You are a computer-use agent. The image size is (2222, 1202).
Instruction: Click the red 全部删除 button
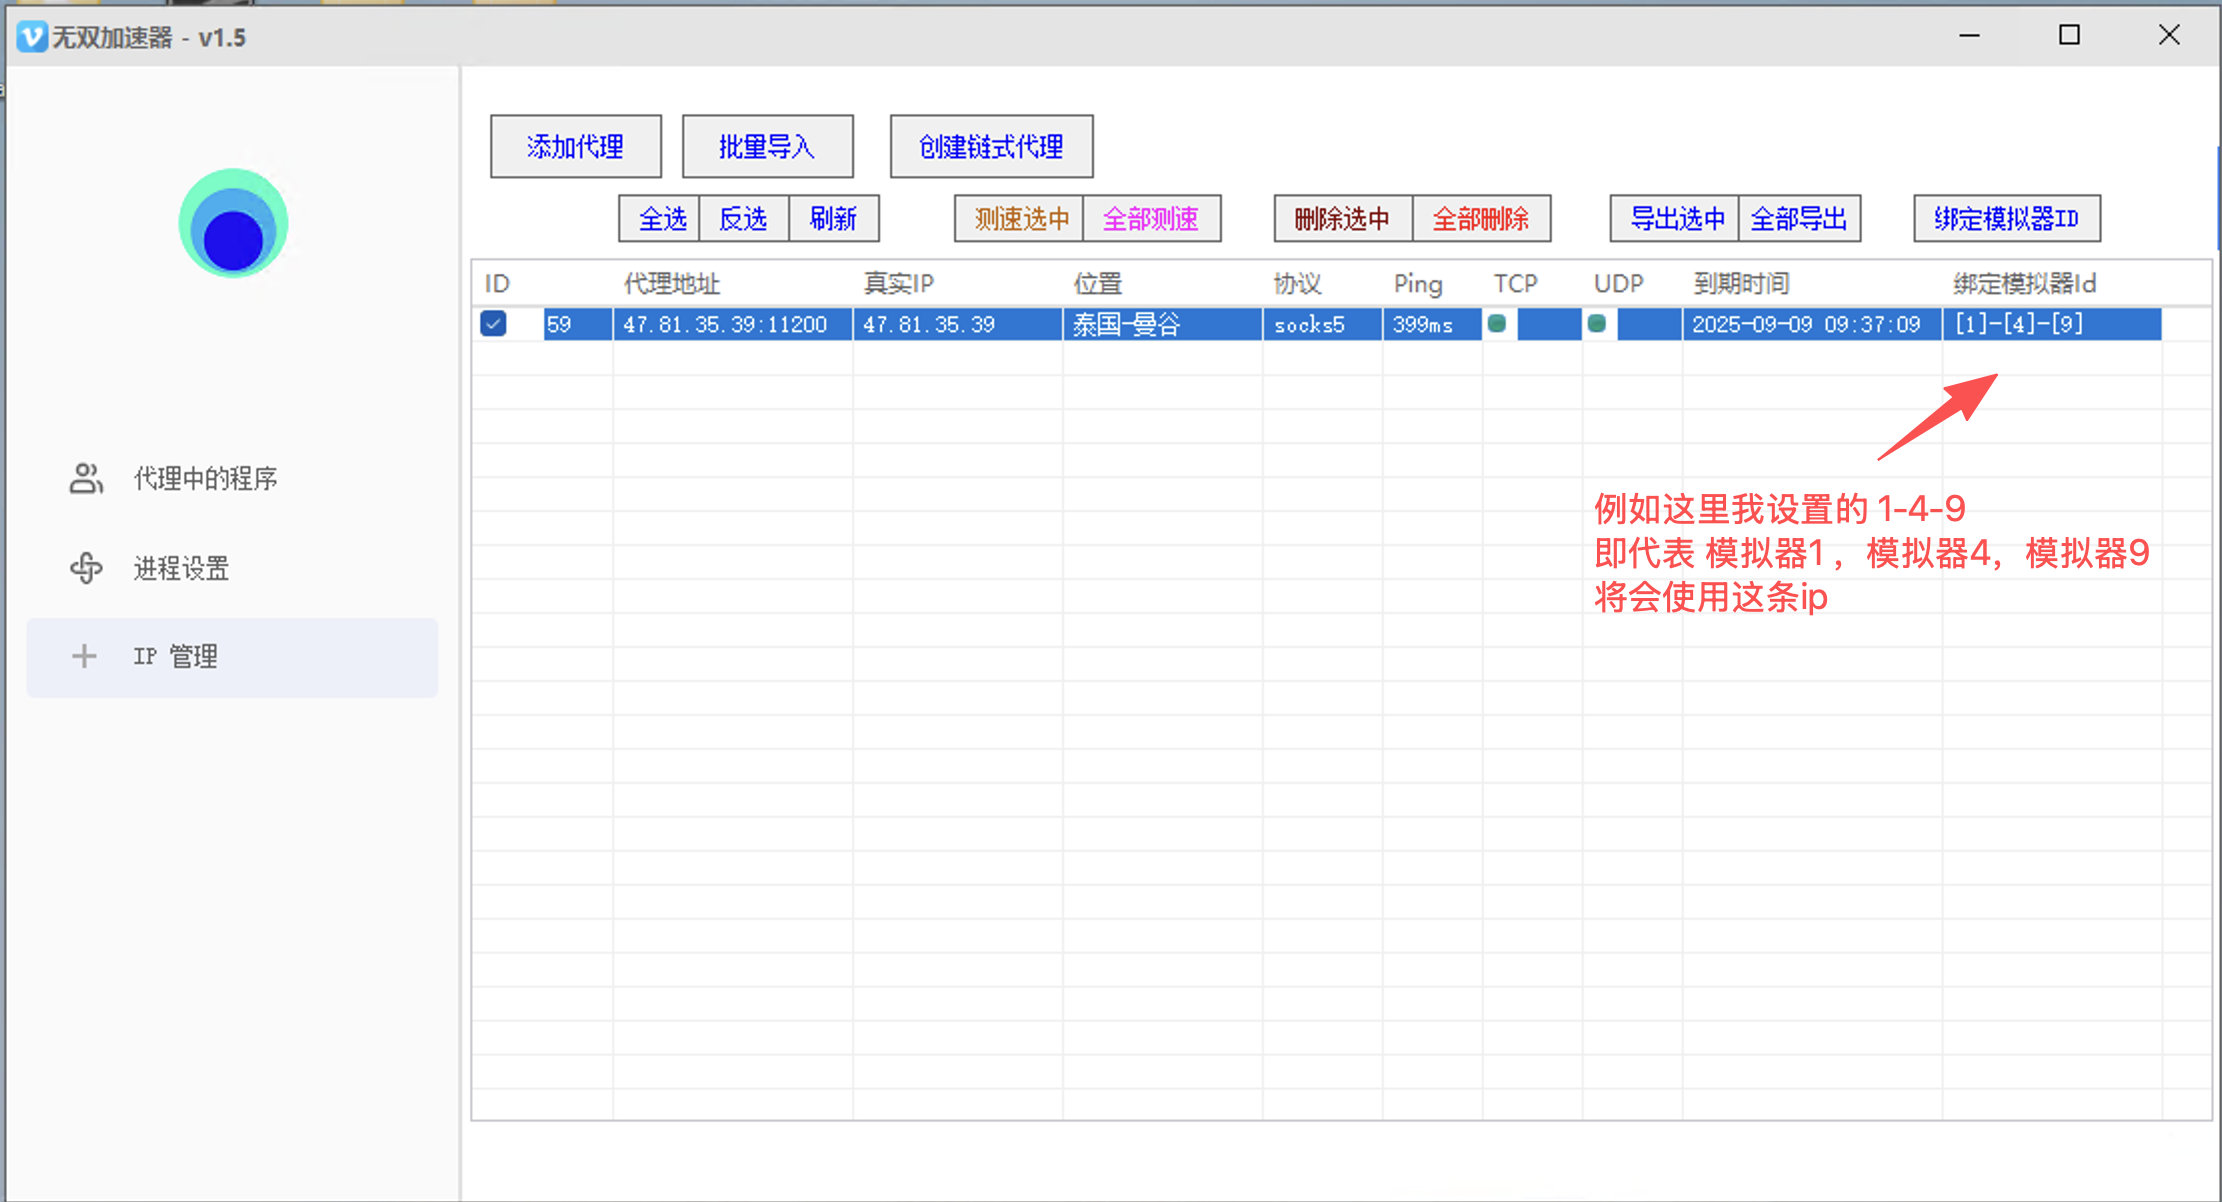pos(1480,219)
